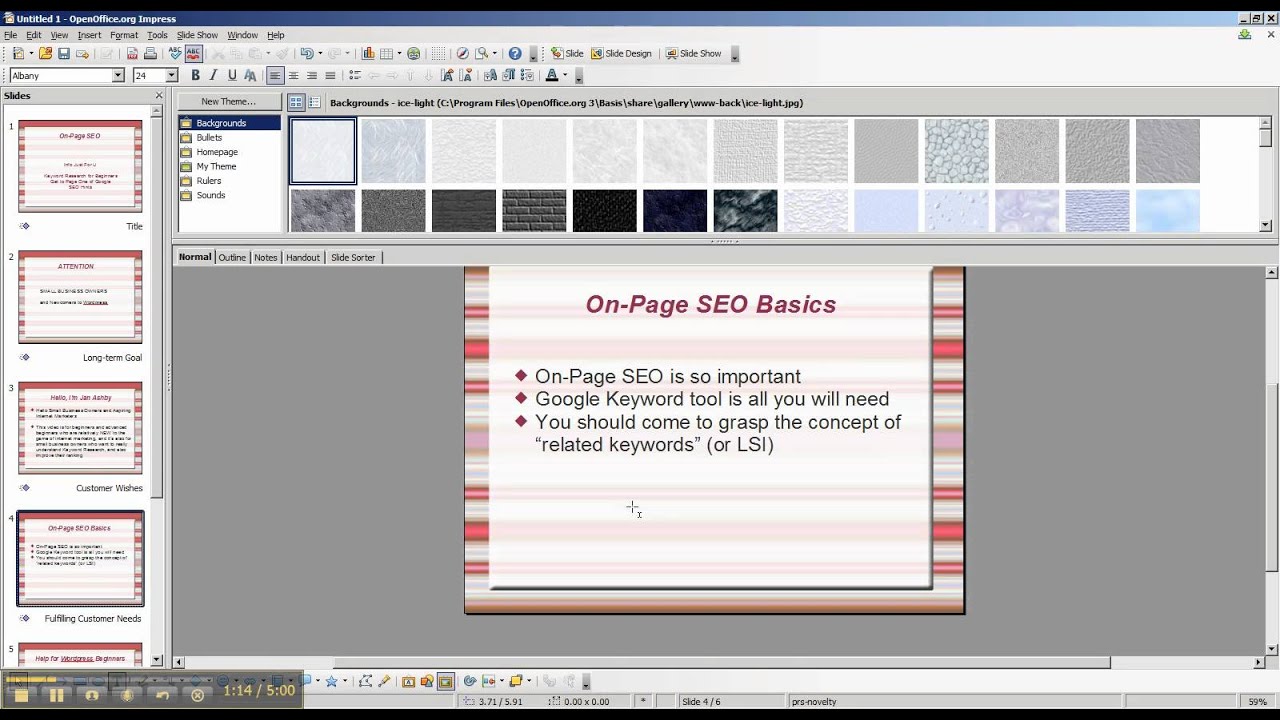The image size is (1280, 720).
Task: Select the ice-light background thumbnail
Action: tap(323, 151)
